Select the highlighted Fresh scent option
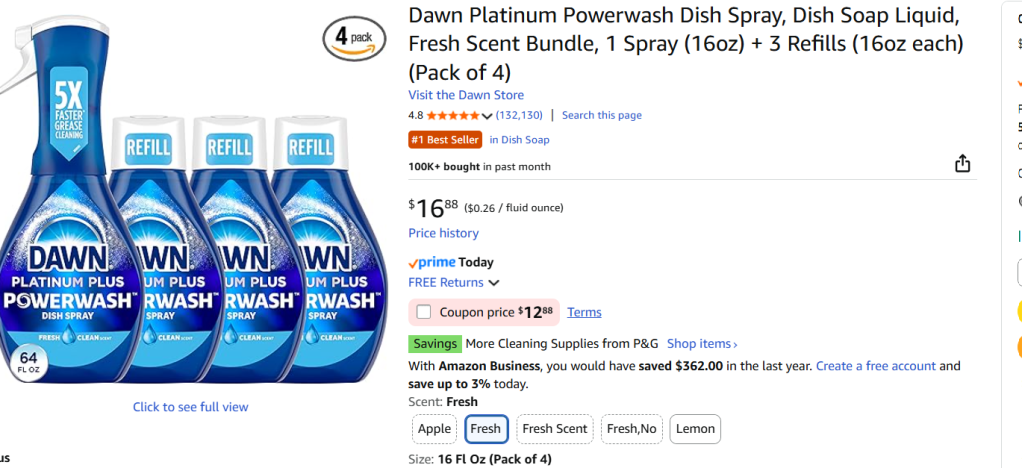Viewport: 1022px width, 468px height. [485, 429]
